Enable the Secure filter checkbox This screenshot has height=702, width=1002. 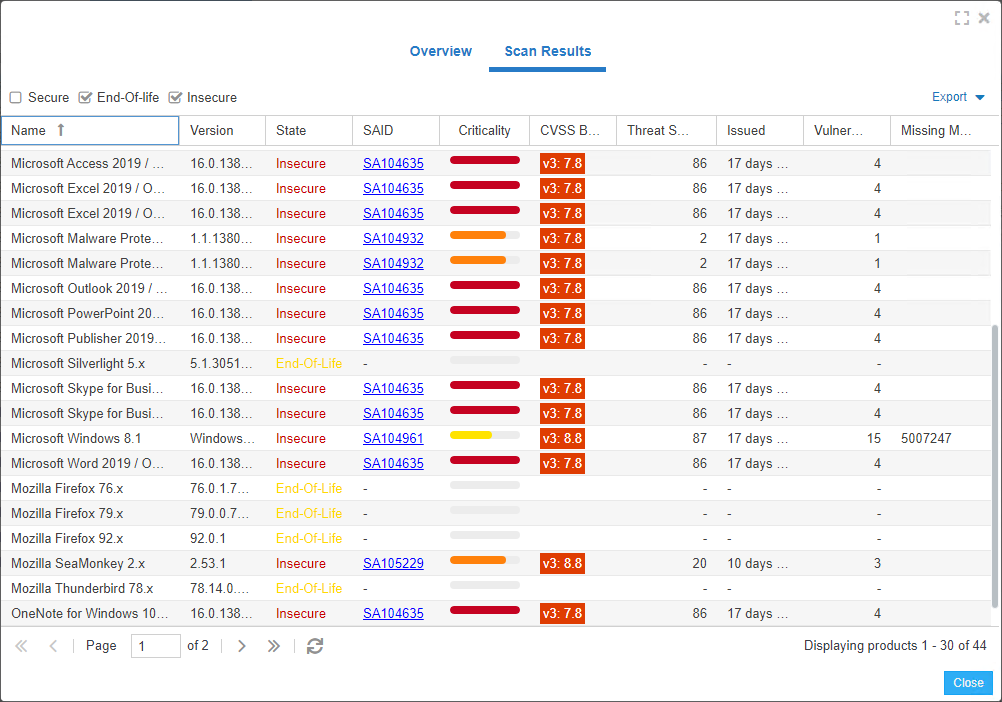coord(16,98)
